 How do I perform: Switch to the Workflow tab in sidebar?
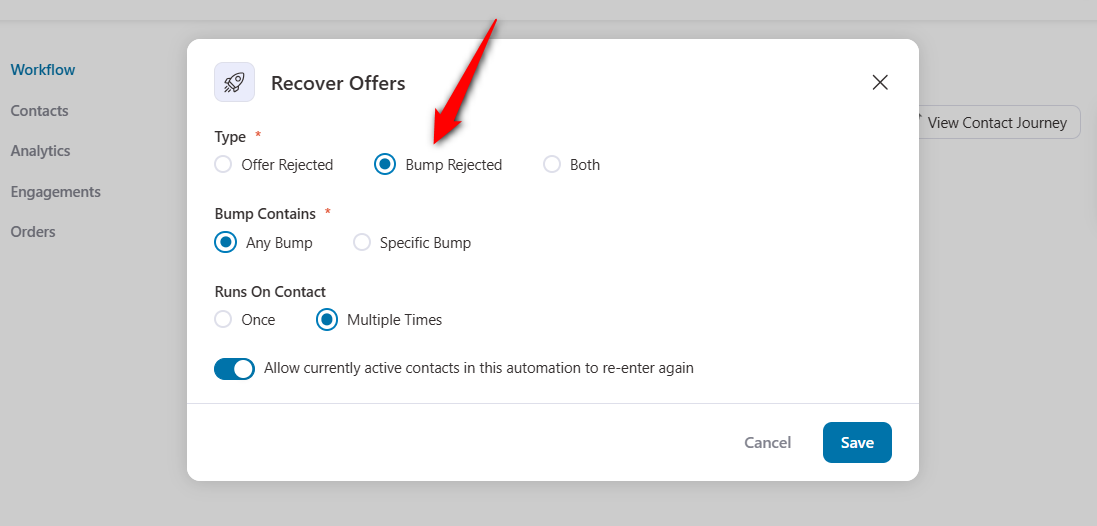point(43,70)
